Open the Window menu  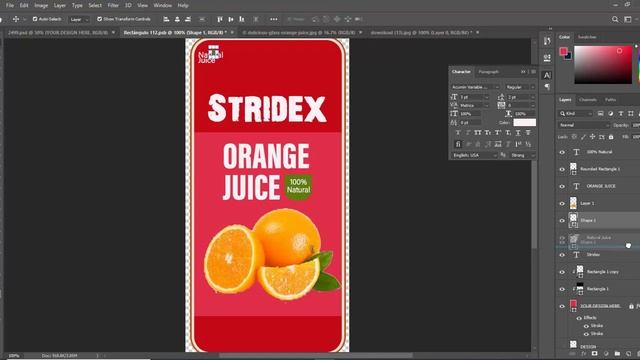coord(162,6)
